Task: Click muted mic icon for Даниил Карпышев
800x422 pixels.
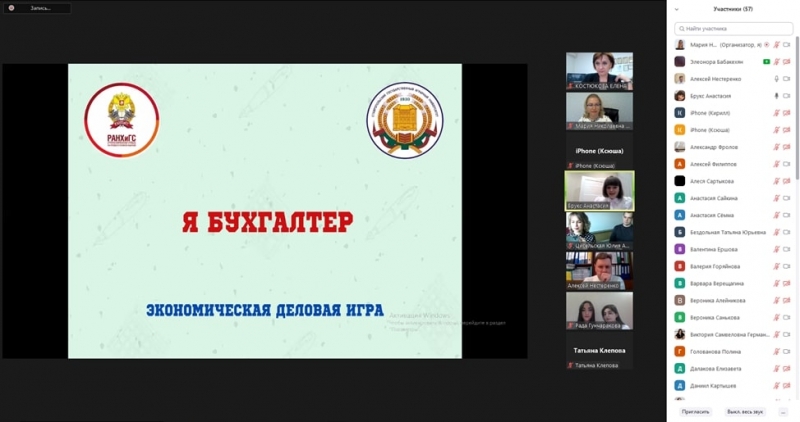Action: (777, 386)
